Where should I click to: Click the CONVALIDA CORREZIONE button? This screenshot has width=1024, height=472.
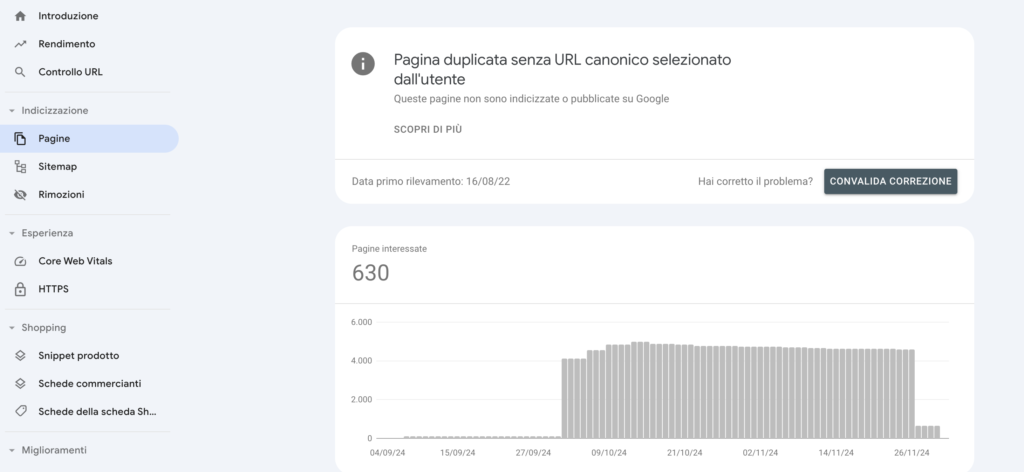click(x=890, y=181)
